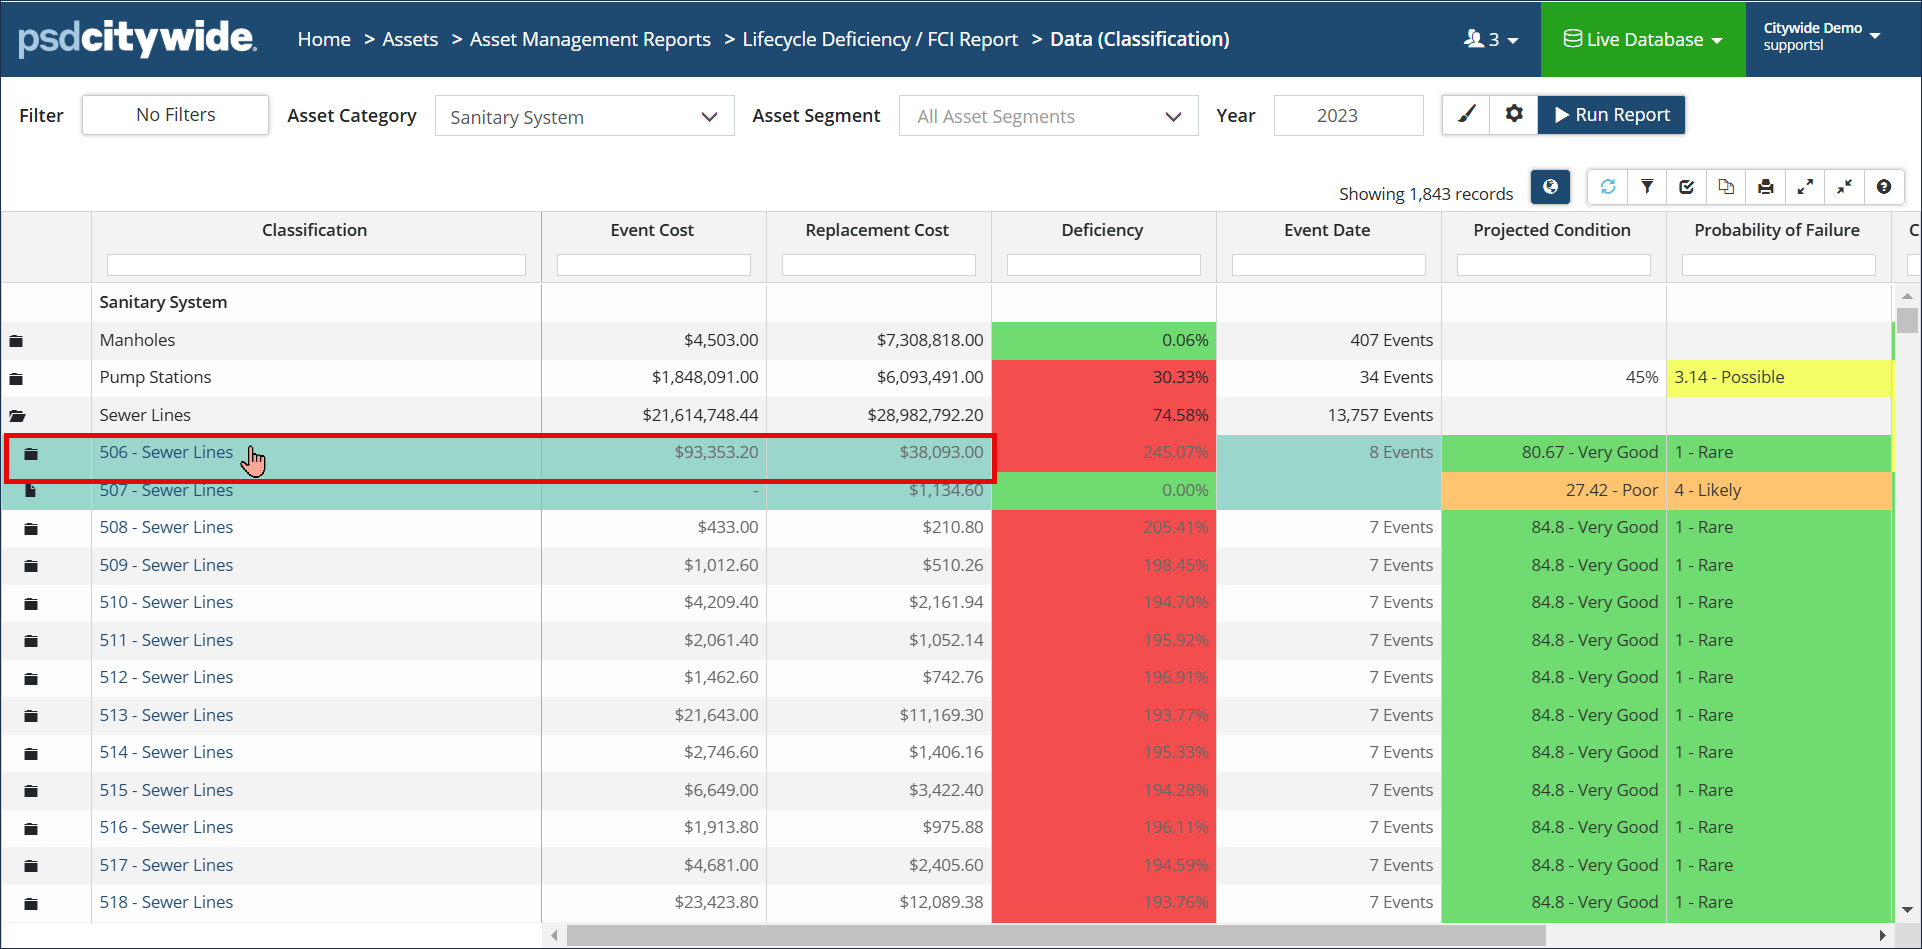Toggle the checkbox selection icon in toolbar
Viewport: 1922px width, 949px height.
[1687, 187]
